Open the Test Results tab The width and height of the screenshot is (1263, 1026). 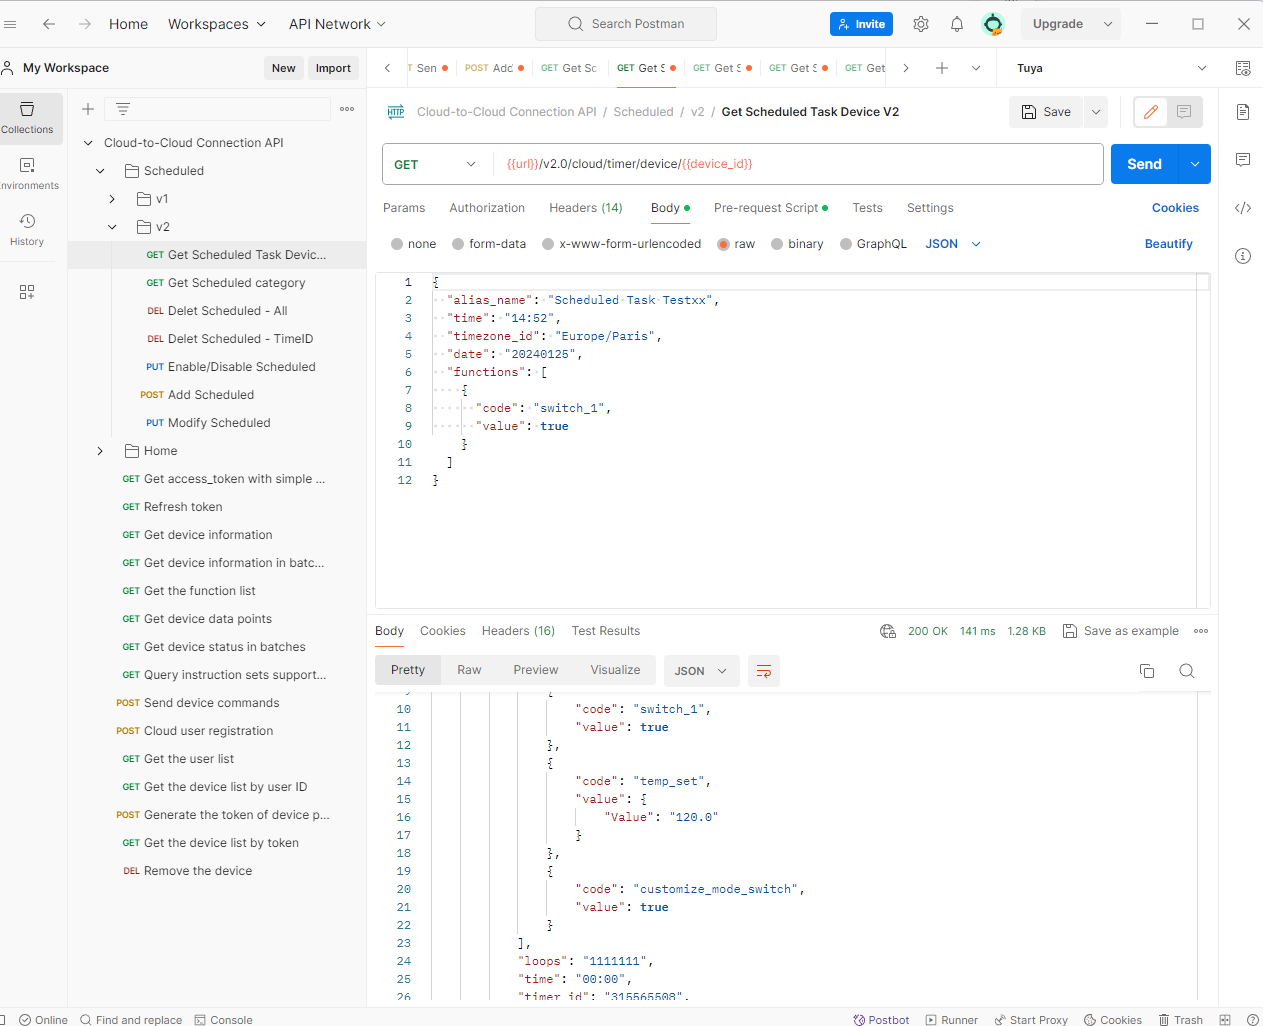[605, 631]
